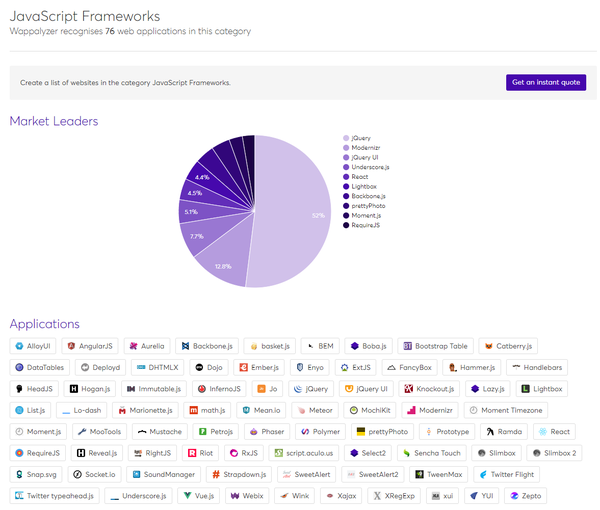Click the Ember.js icon
Viewport: 600px width, 510px height.
pyautogui.click(x=243, y=367)
